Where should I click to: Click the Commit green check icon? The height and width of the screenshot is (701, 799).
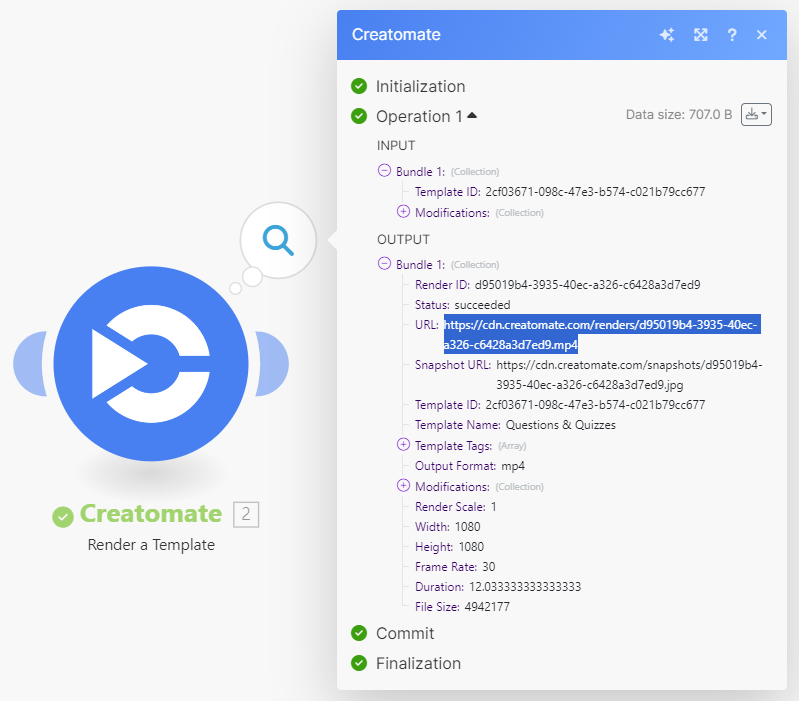(359, 633)
